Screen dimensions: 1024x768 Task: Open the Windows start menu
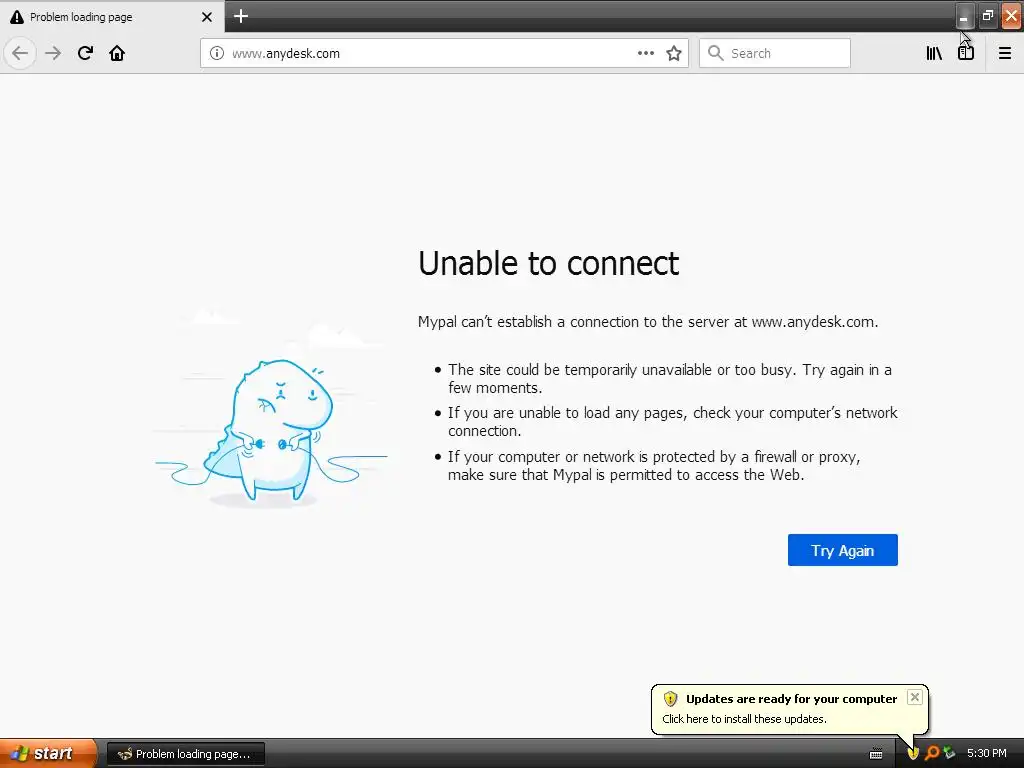click(x=48, y=753)
